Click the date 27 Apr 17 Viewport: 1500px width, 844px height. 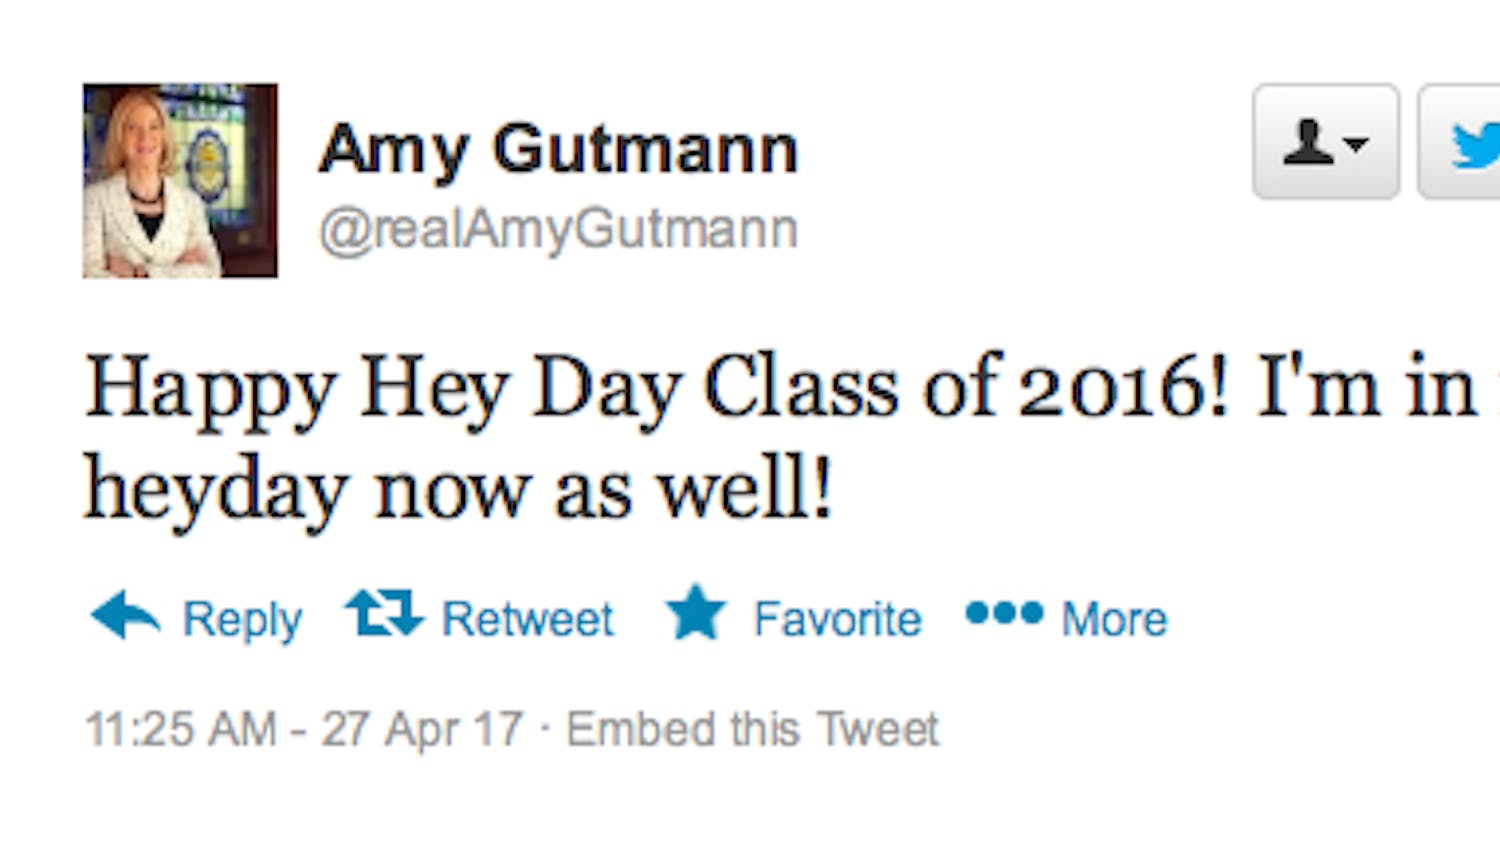[x=422, y=729]
